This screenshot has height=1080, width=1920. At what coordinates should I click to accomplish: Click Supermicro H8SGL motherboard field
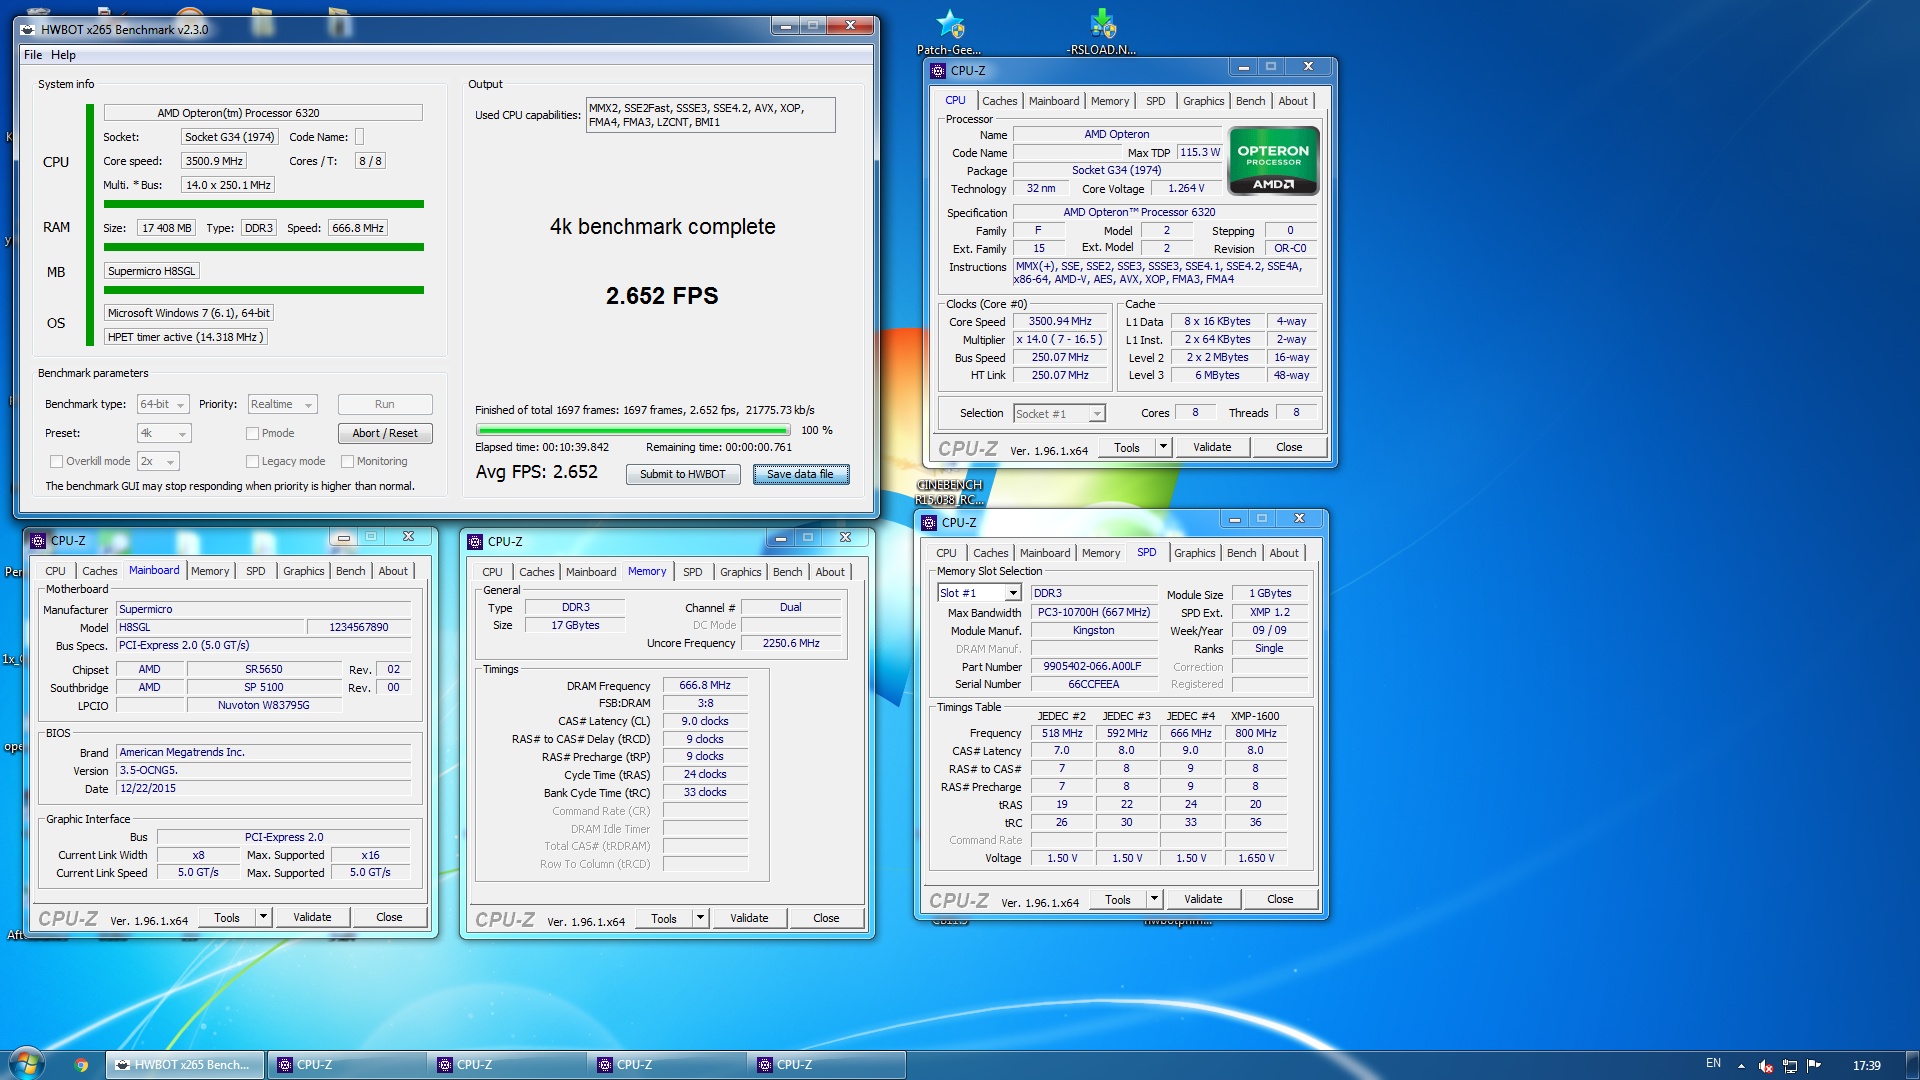pyautogui.click(x=152, y=271)
